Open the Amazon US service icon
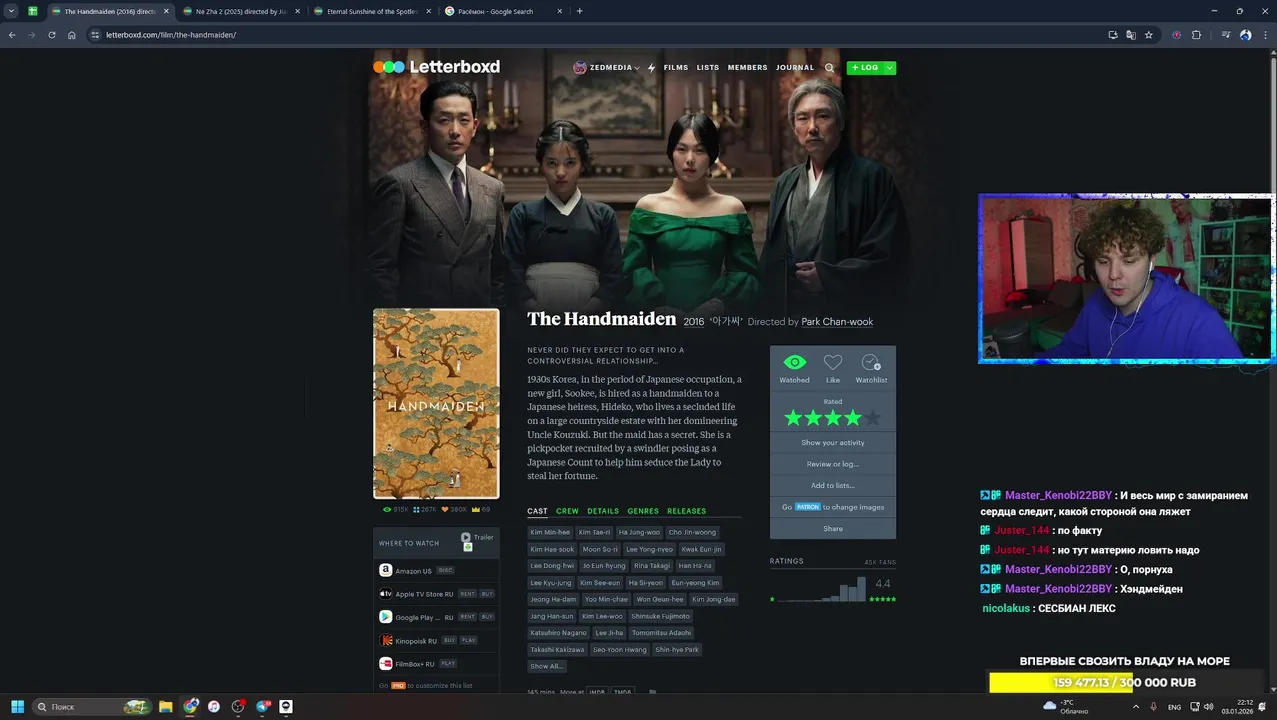The width and height of the screenshot is (1277, 720). [x=385, y=570]
